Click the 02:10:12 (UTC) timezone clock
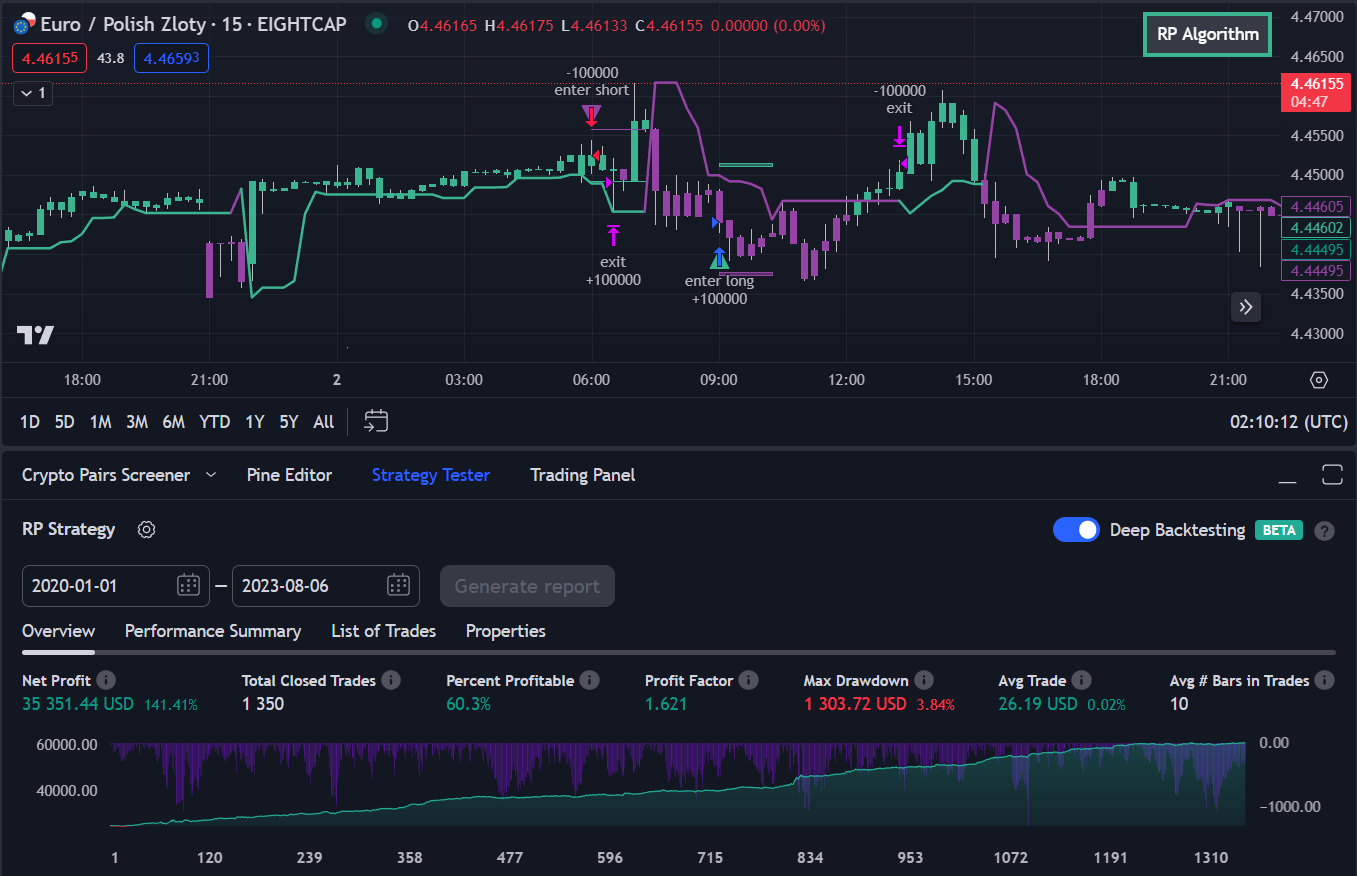 [1289, 422]
